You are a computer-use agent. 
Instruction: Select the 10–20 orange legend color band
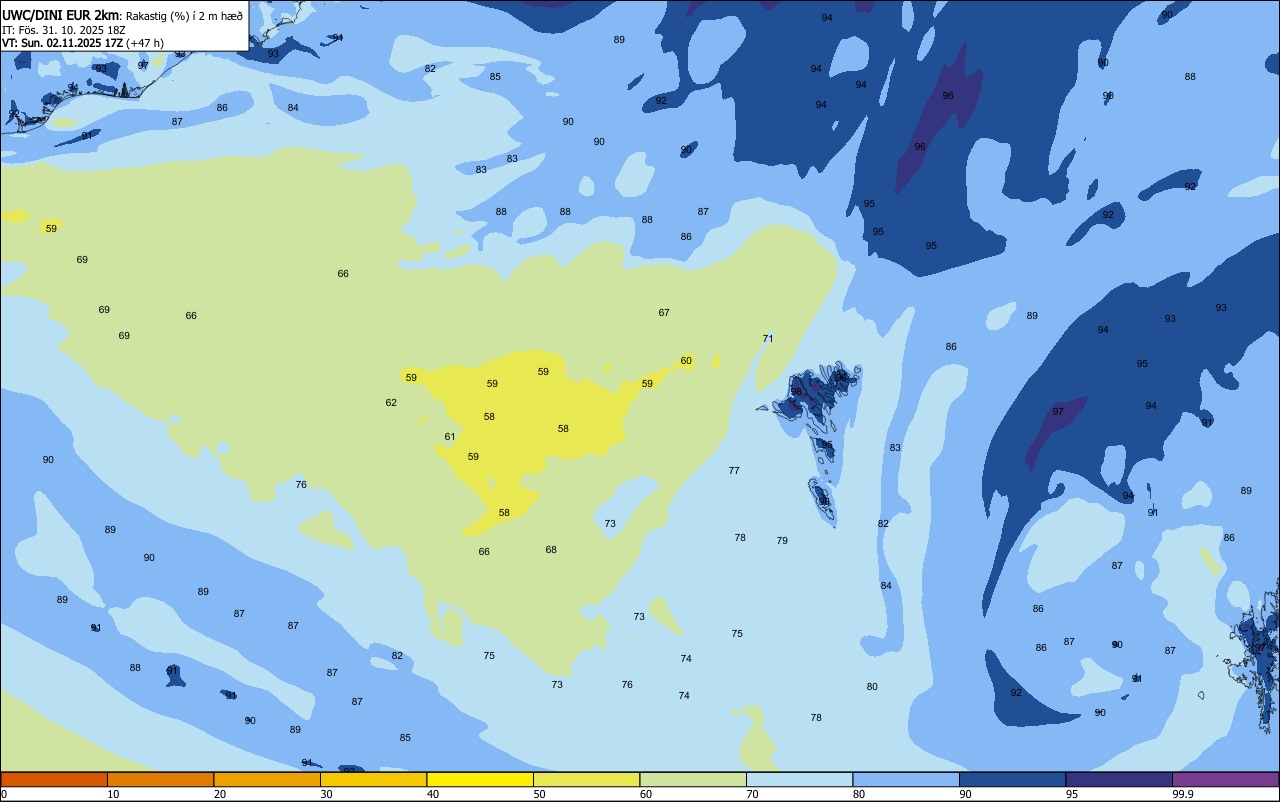click(160, 779)
